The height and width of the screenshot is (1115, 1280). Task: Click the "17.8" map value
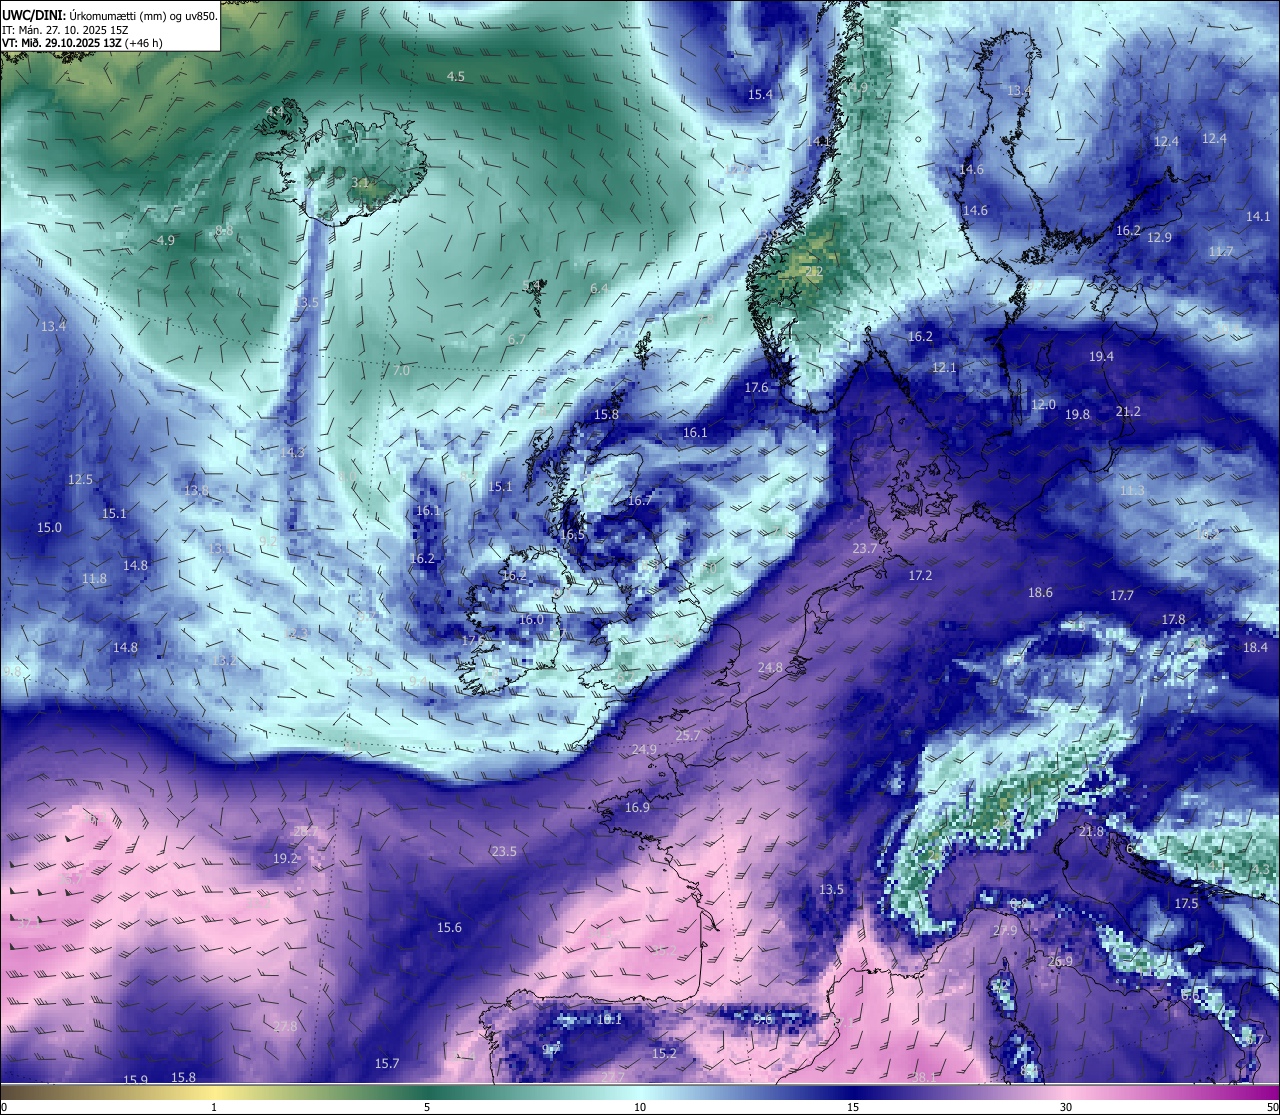click(1173, 620)
